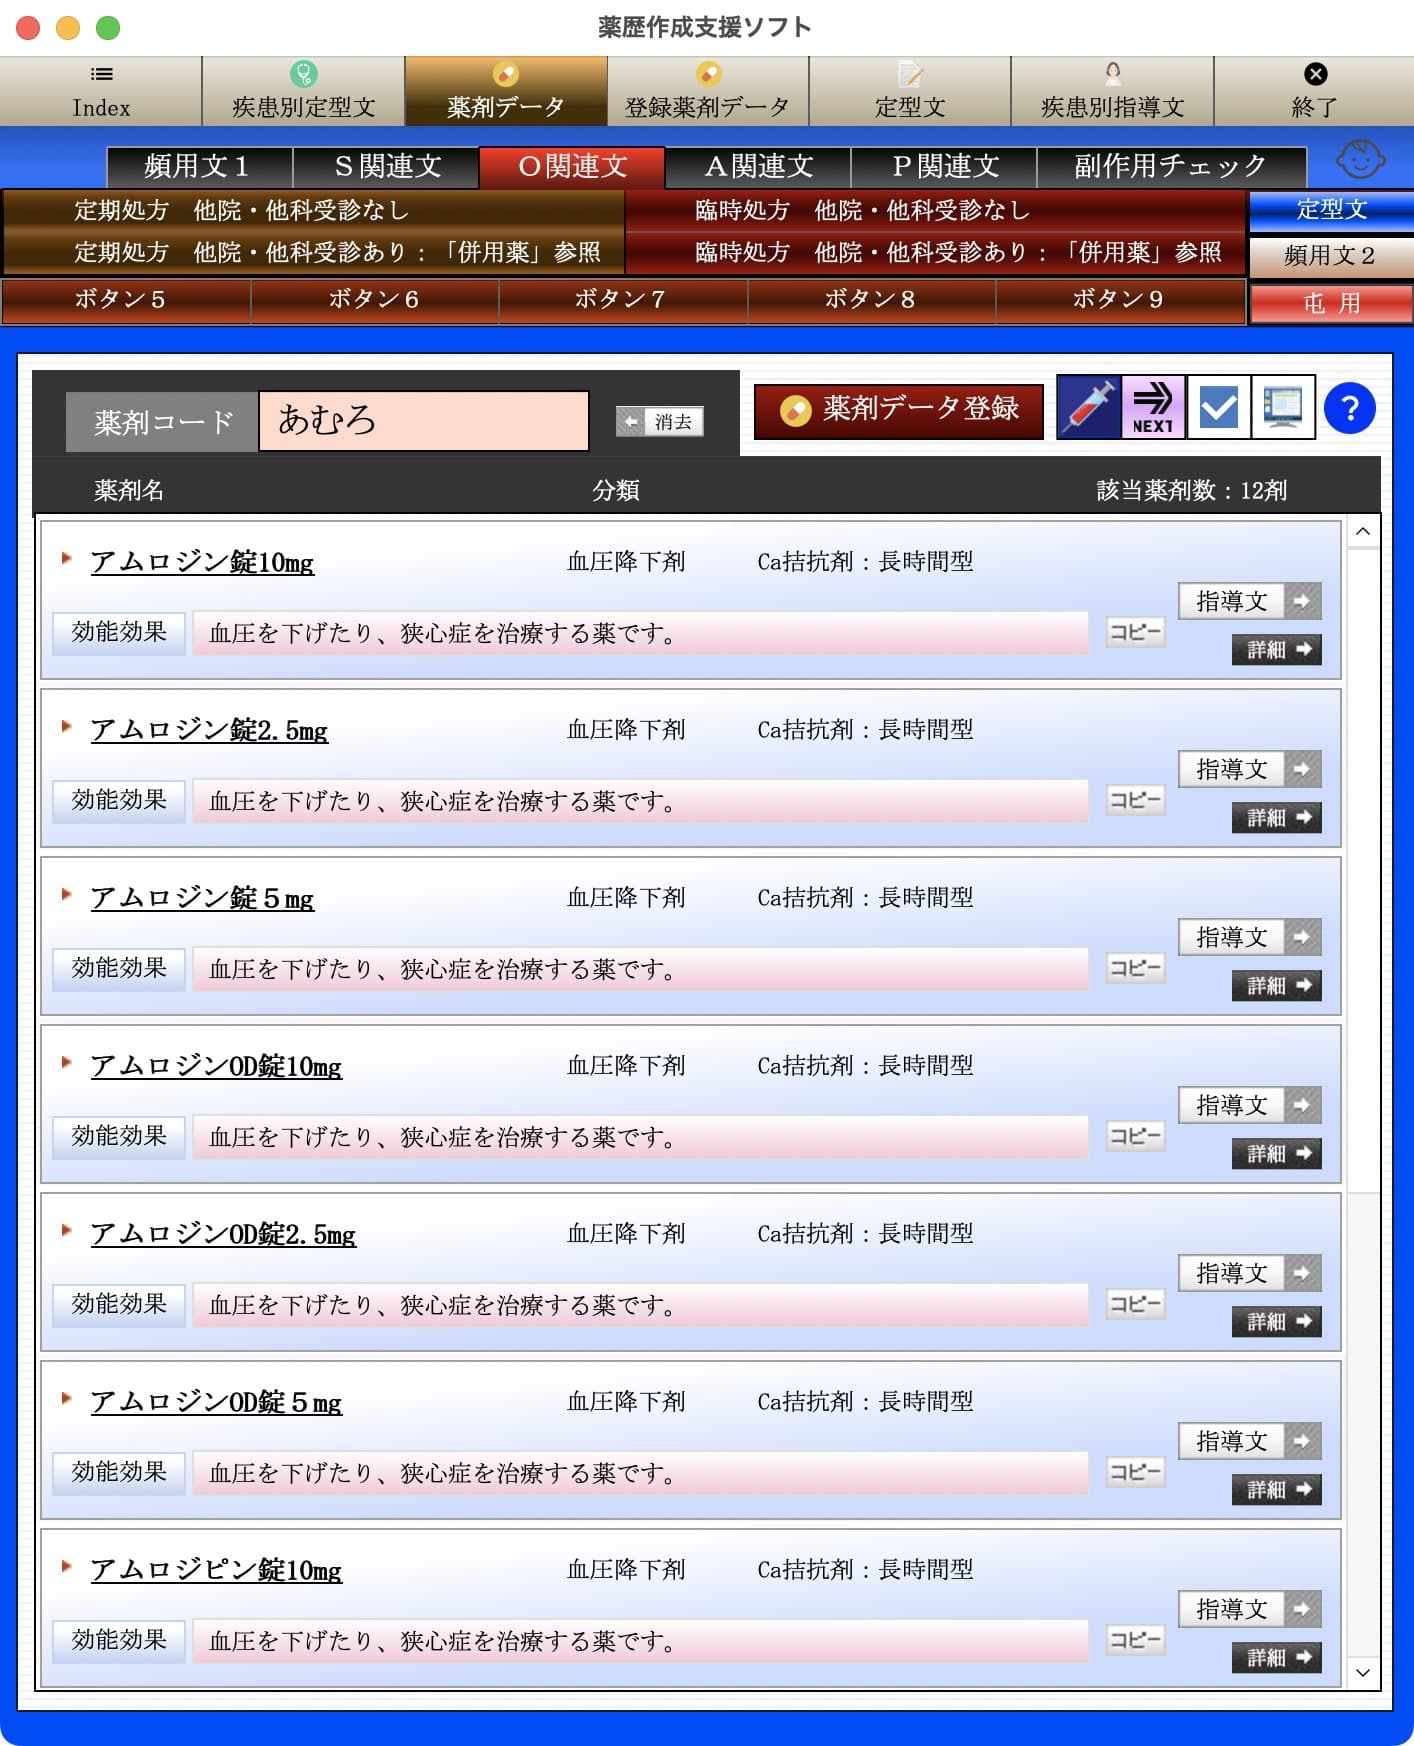The height and width of the screenshot is (1746, 1414).
Task: Click the blue checkmark icon
Action: point(1218,407)
